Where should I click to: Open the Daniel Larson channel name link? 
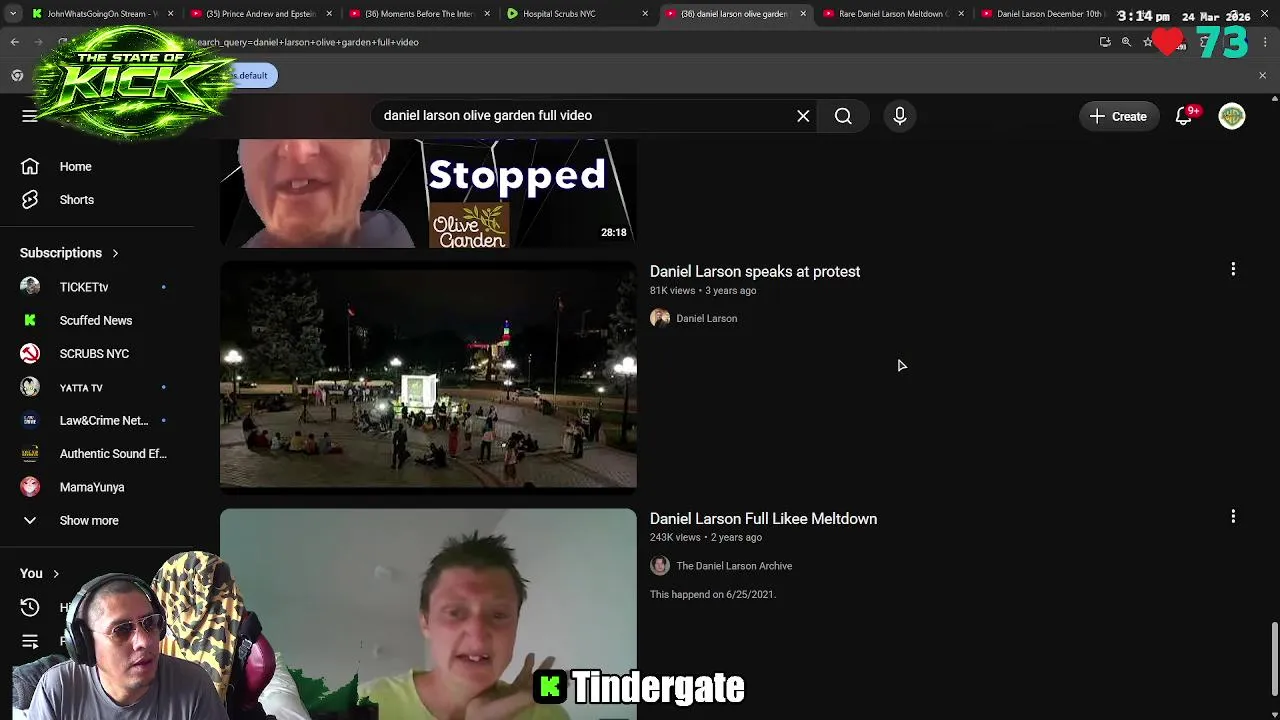pos(706,319)
